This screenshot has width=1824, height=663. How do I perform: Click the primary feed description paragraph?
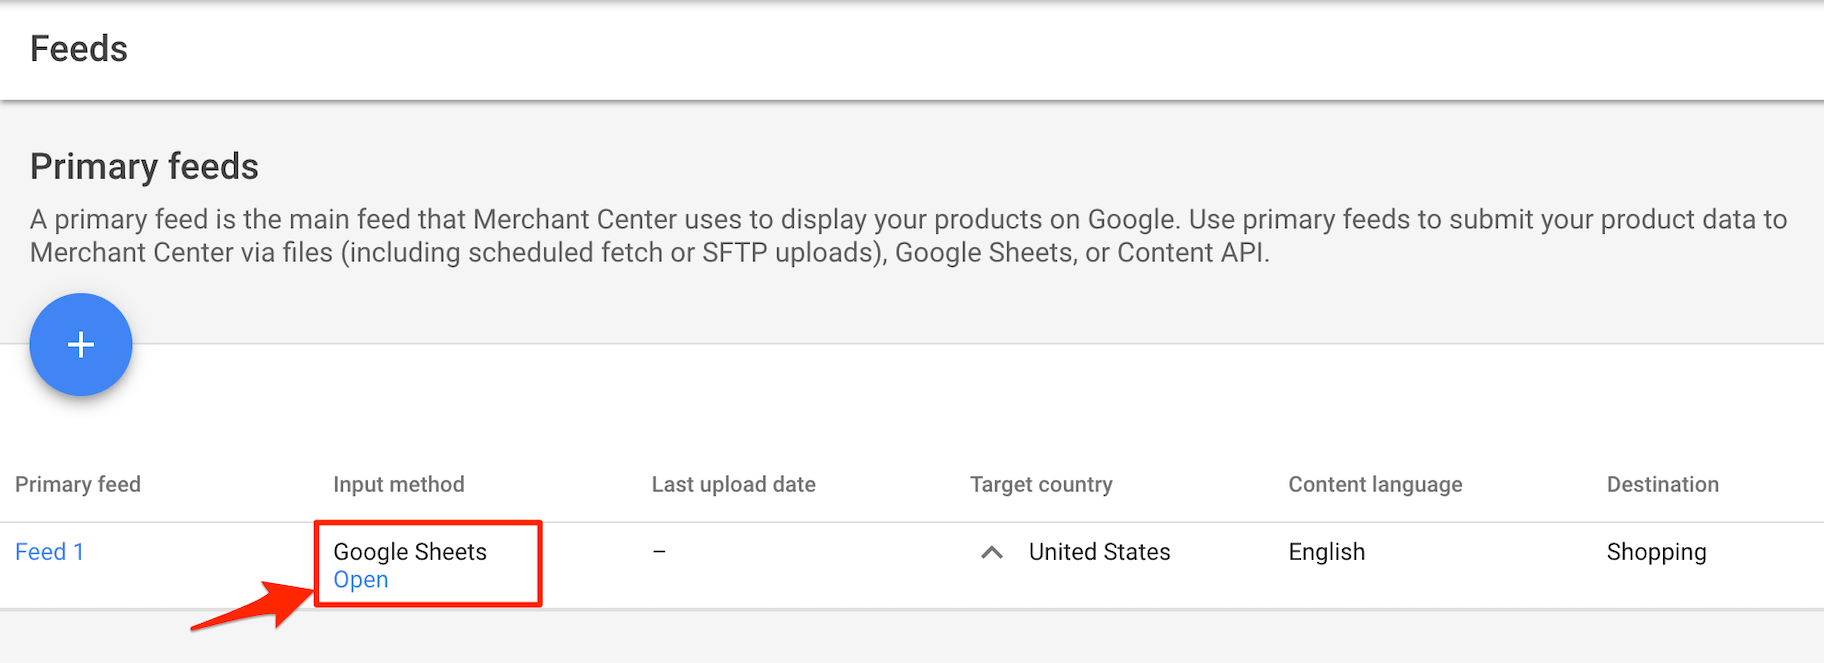click(x=900, y=236)
